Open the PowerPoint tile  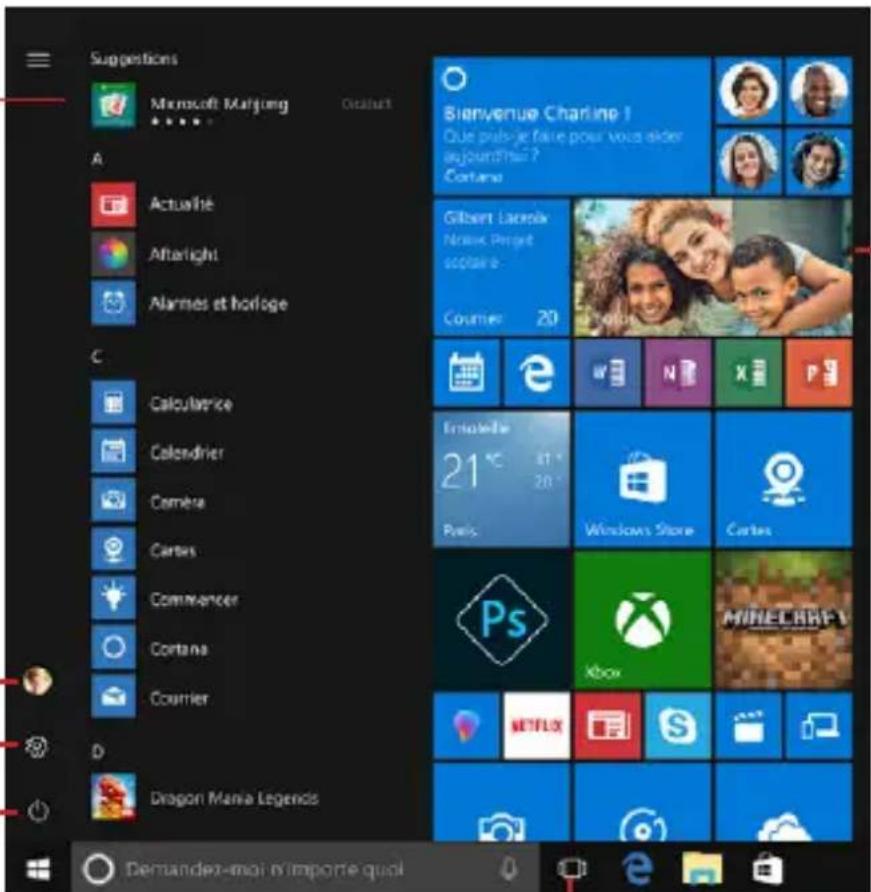[818, 372]
